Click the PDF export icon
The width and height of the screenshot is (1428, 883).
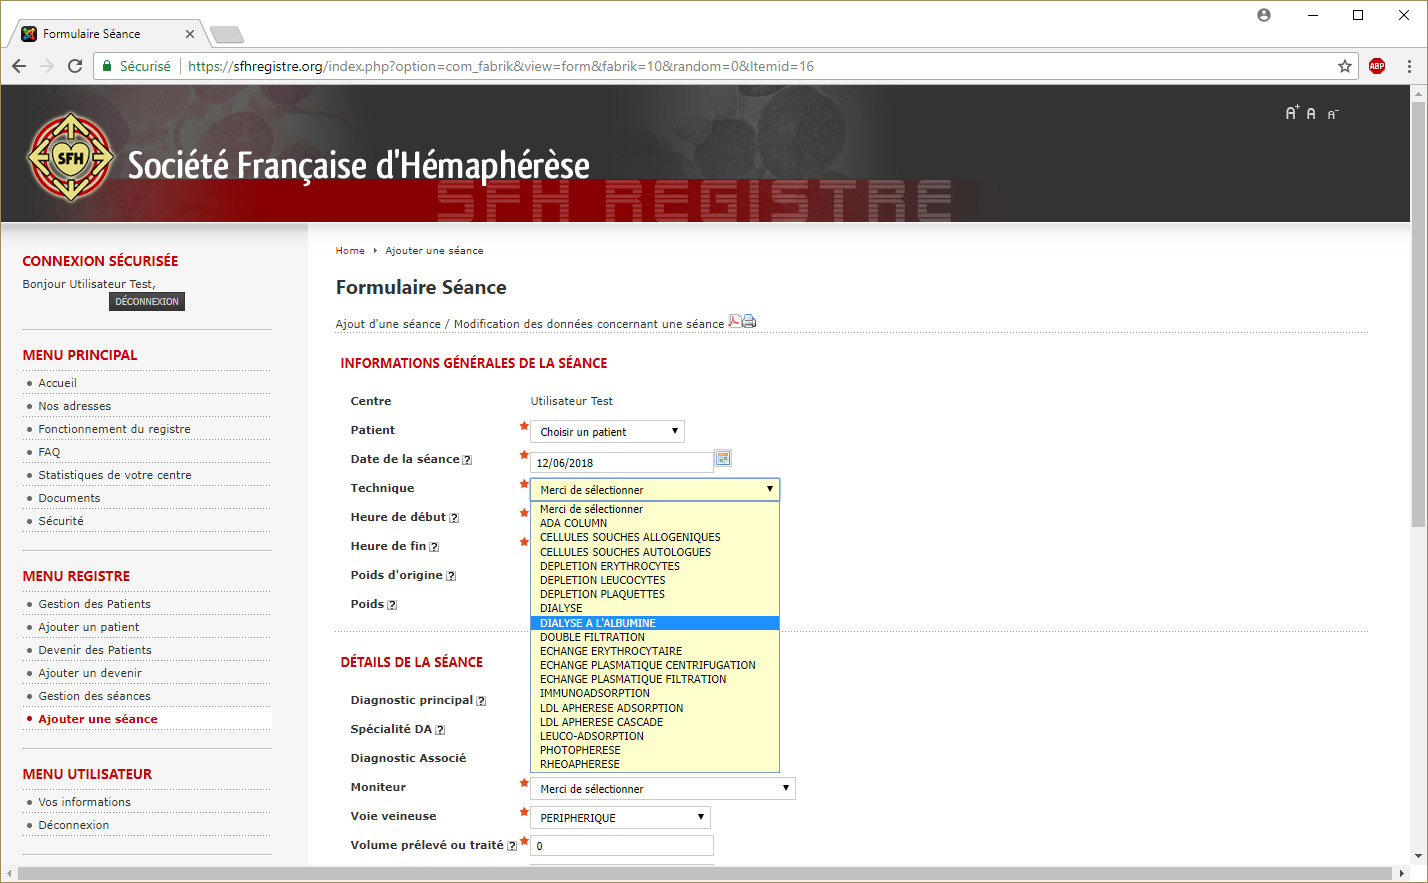pyautogui.click(x=735, y=321)
